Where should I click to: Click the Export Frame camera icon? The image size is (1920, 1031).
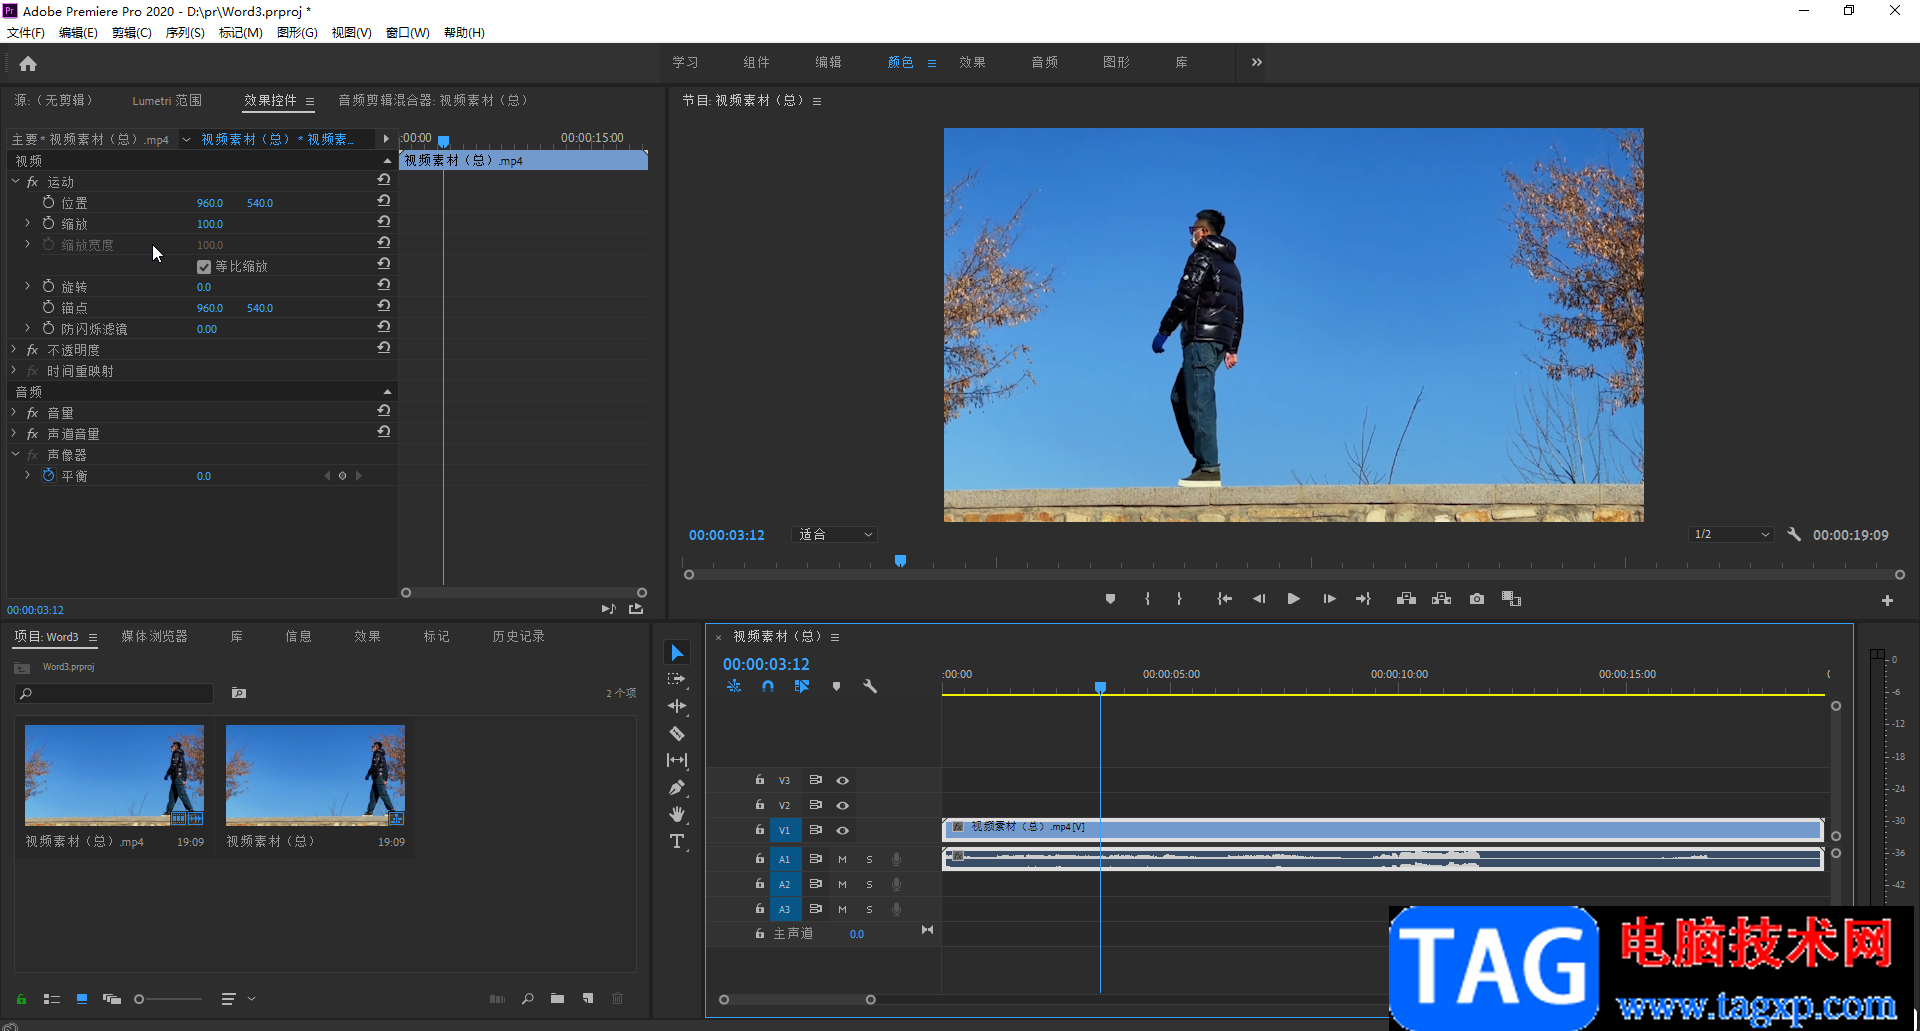(x=1476, y=599)
